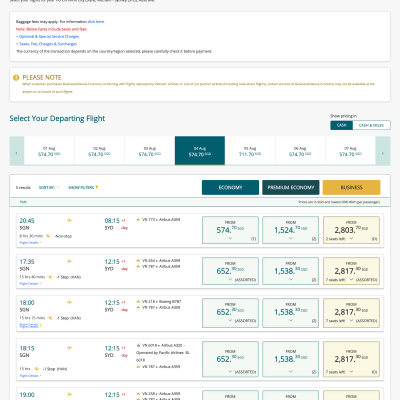Viewport: 400px width, 400px height.
Task: Click the 'Select Your Departing Flight' heading
Action: [57, 118]
